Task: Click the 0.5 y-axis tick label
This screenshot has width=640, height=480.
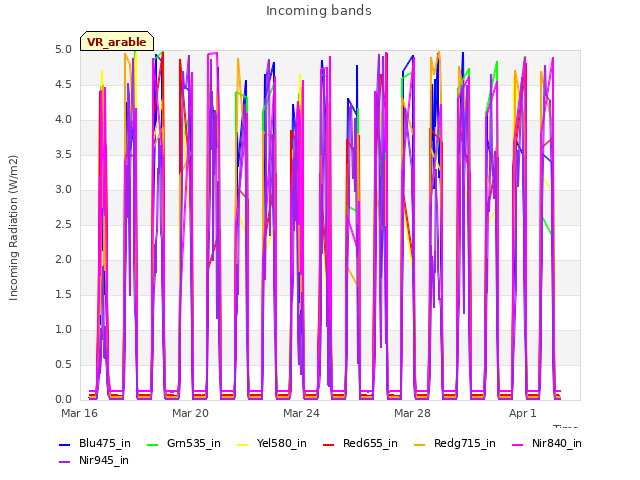Action: point(63,364)
